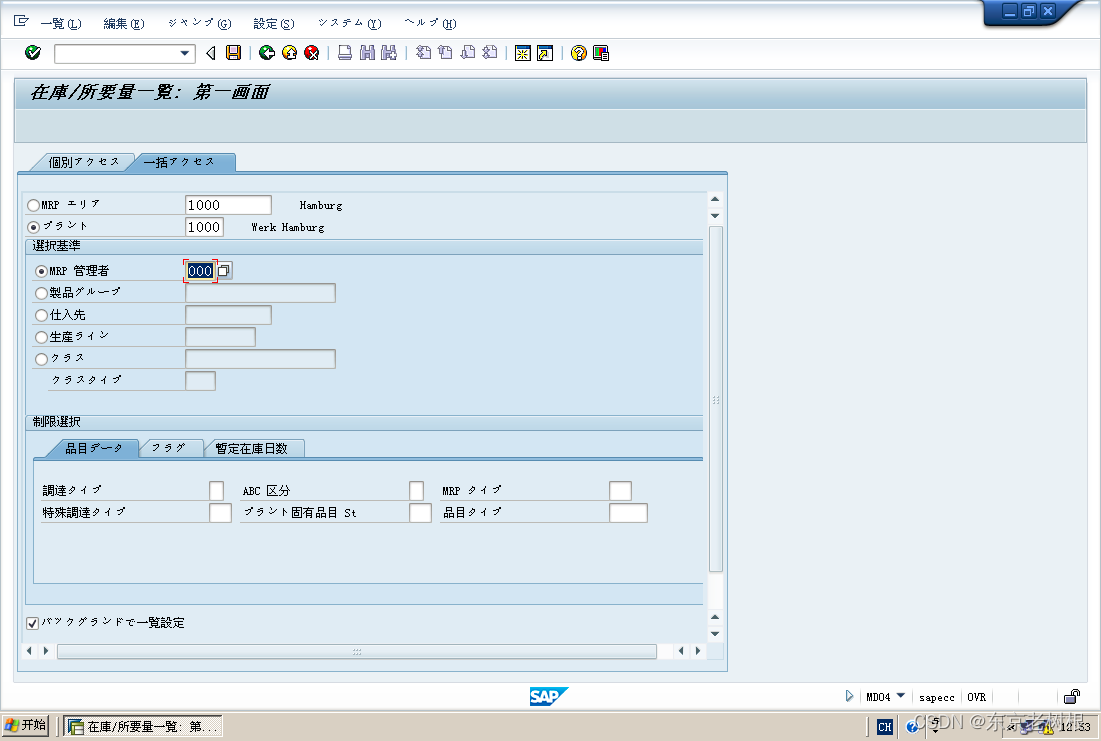Click the Find binoculars icon
Image resolution: width=1101 pixels, height=741 pixels.
coord(367,53)
